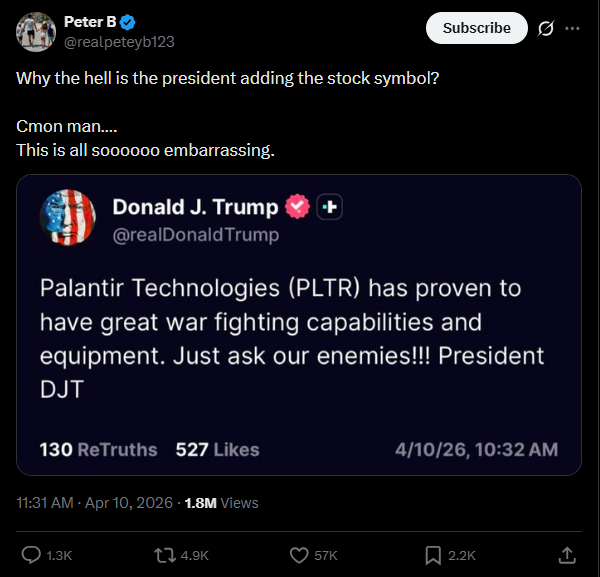
Task: Open Donald J. Trump's flag avatar
Action: click(68, 219)
